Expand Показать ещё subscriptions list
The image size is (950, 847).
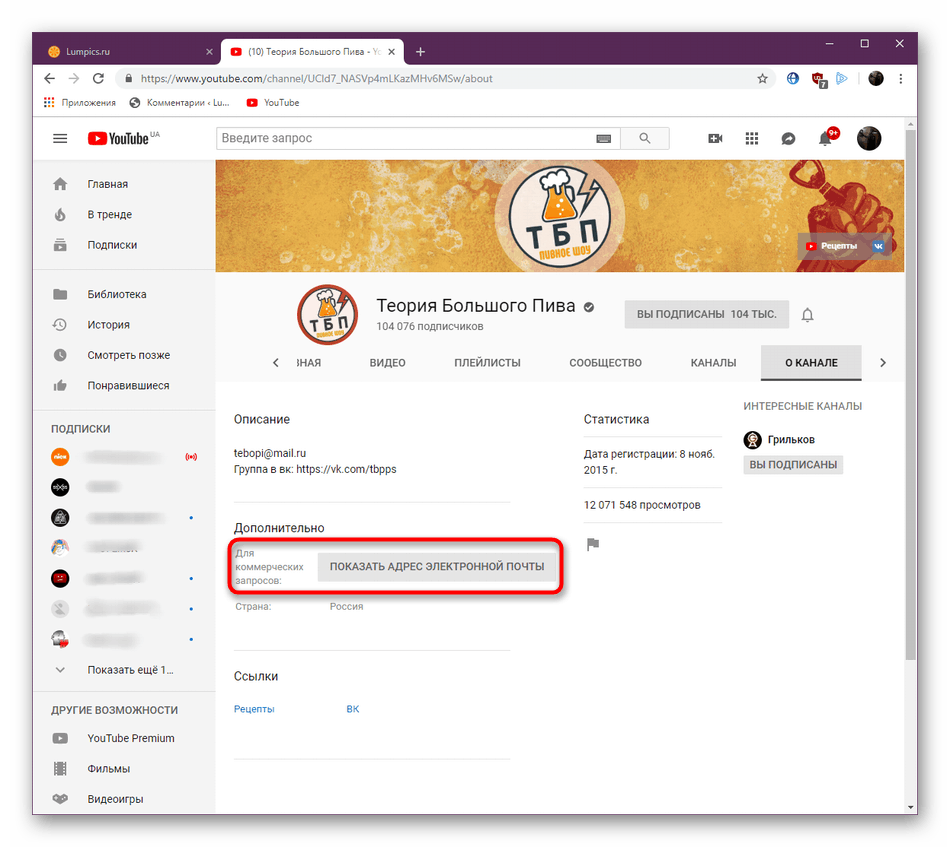(124, 669)
